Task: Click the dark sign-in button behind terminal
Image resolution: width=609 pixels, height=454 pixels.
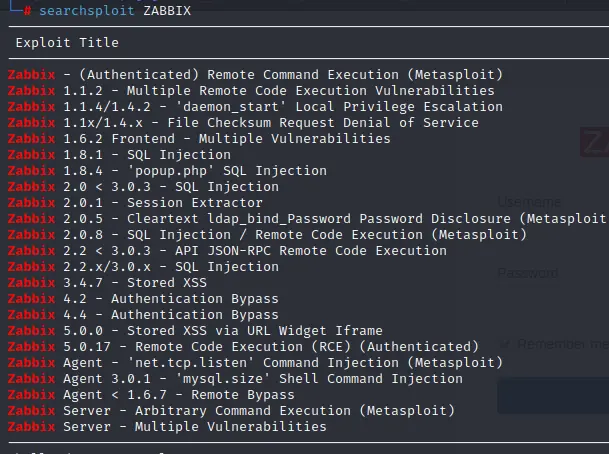Action: [x=553, y=396]
